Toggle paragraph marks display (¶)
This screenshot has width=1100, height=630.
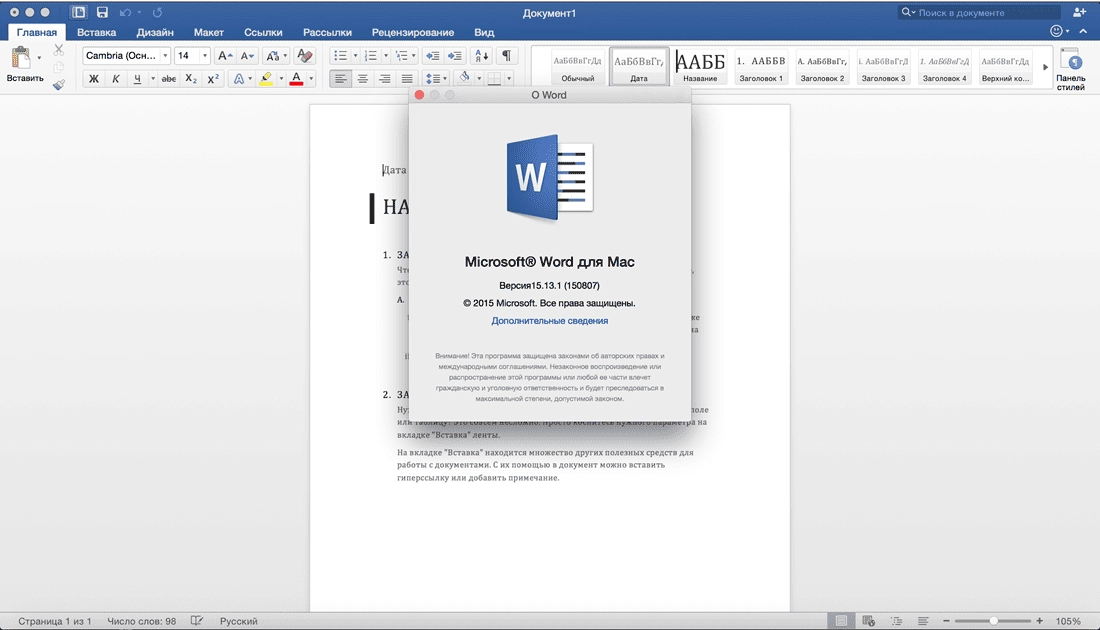tap(506, 55)
